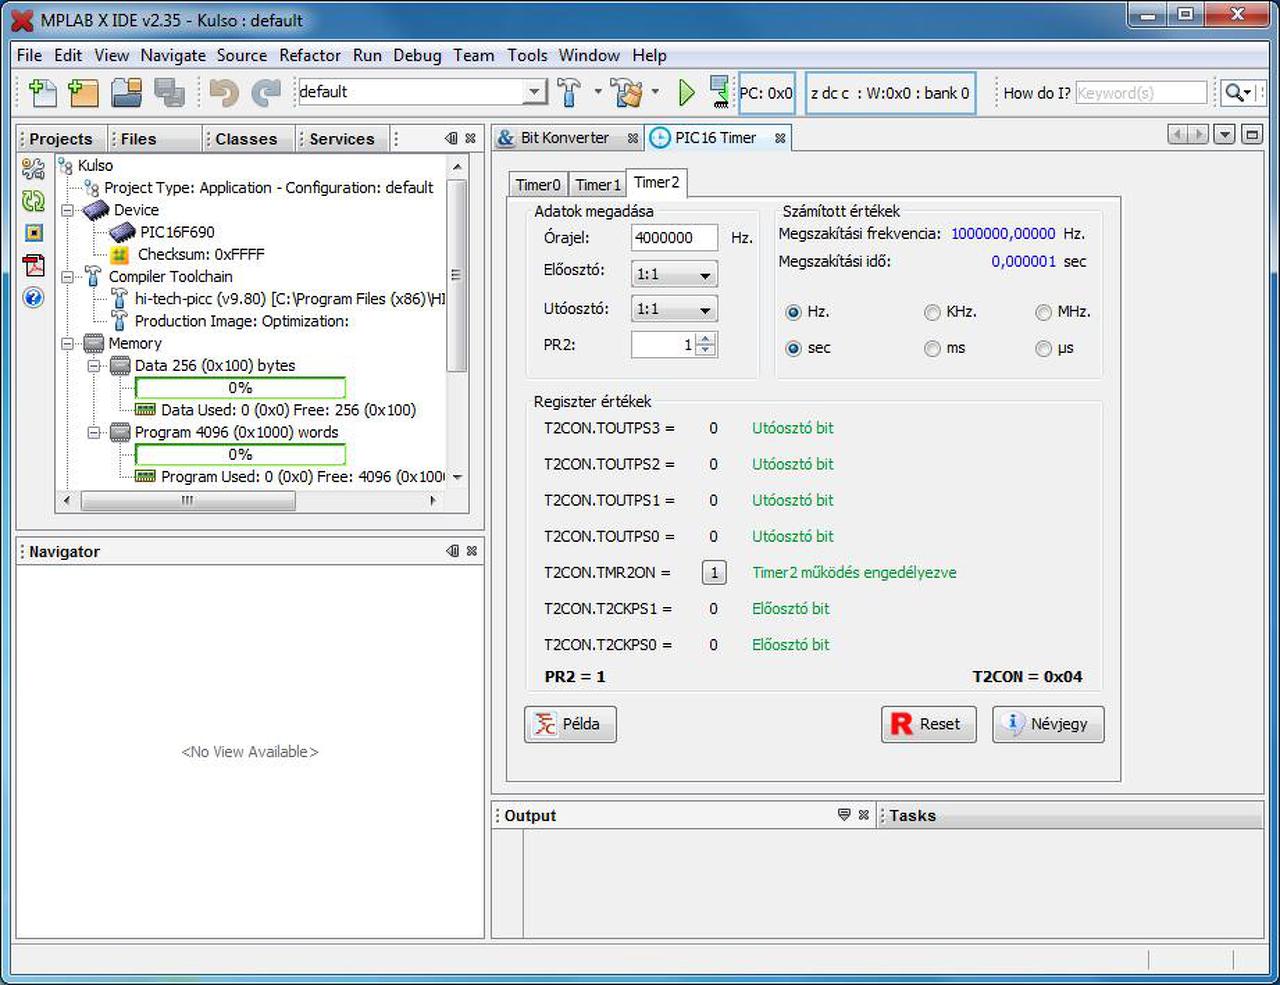Minimize the Projects panel group
The height and width of the screenshot is (985, 1280).
tap(451, 138)
